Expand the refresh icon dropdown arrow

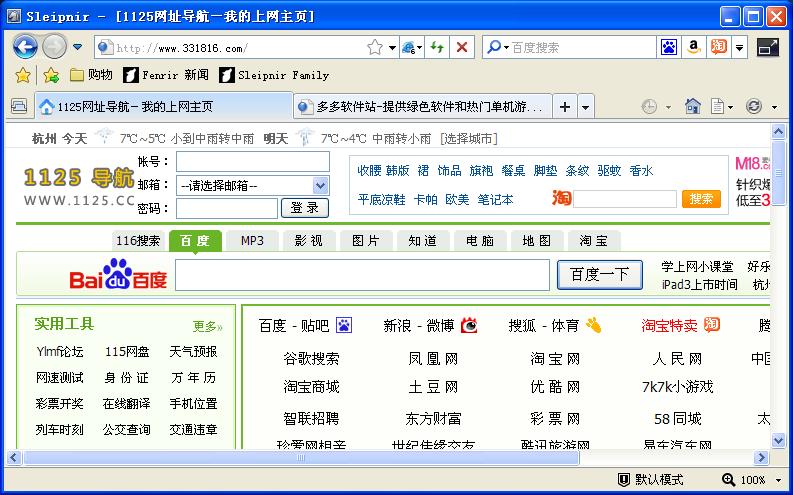[774, 107]
